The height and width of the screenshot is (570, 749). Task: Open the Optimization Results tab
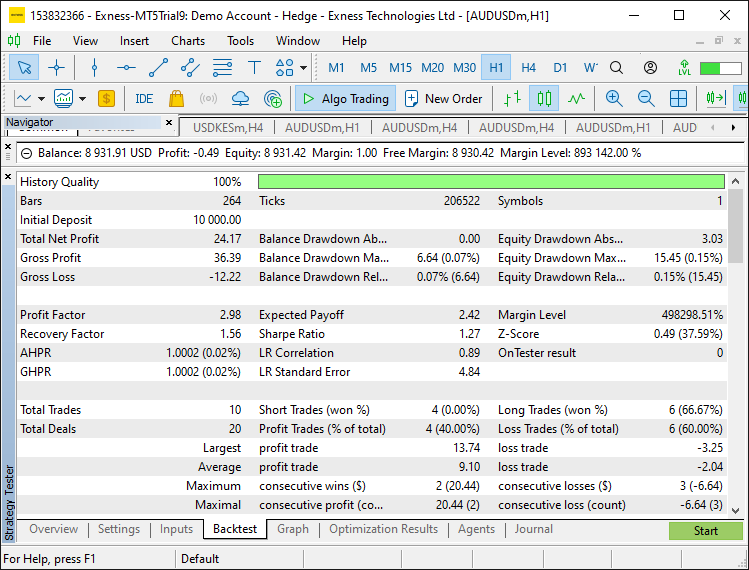(383, 529)
